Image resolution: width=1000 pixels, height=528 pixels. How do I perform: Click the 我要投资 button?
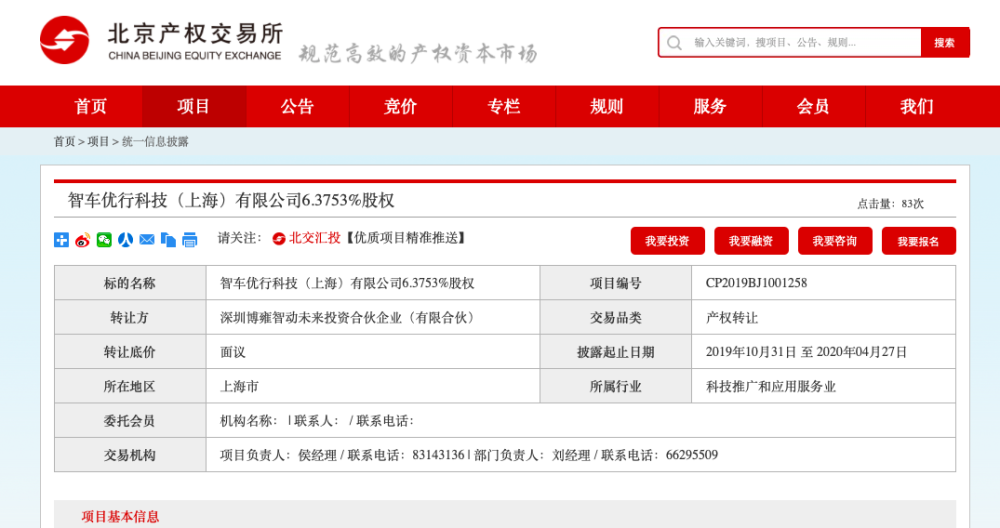click(667, 241)
